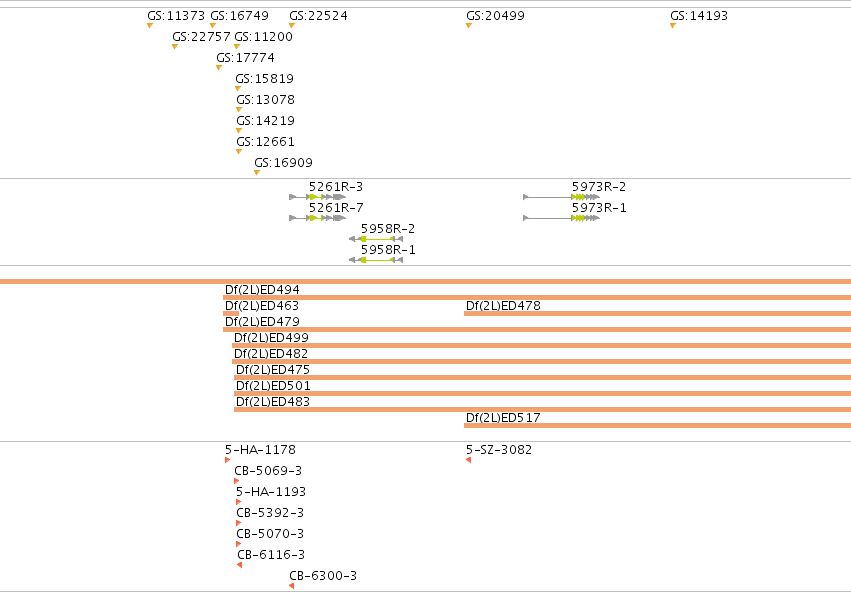Click the Df(2L)ED478 label
Screen dimensions: 851x592
[503, 305]
